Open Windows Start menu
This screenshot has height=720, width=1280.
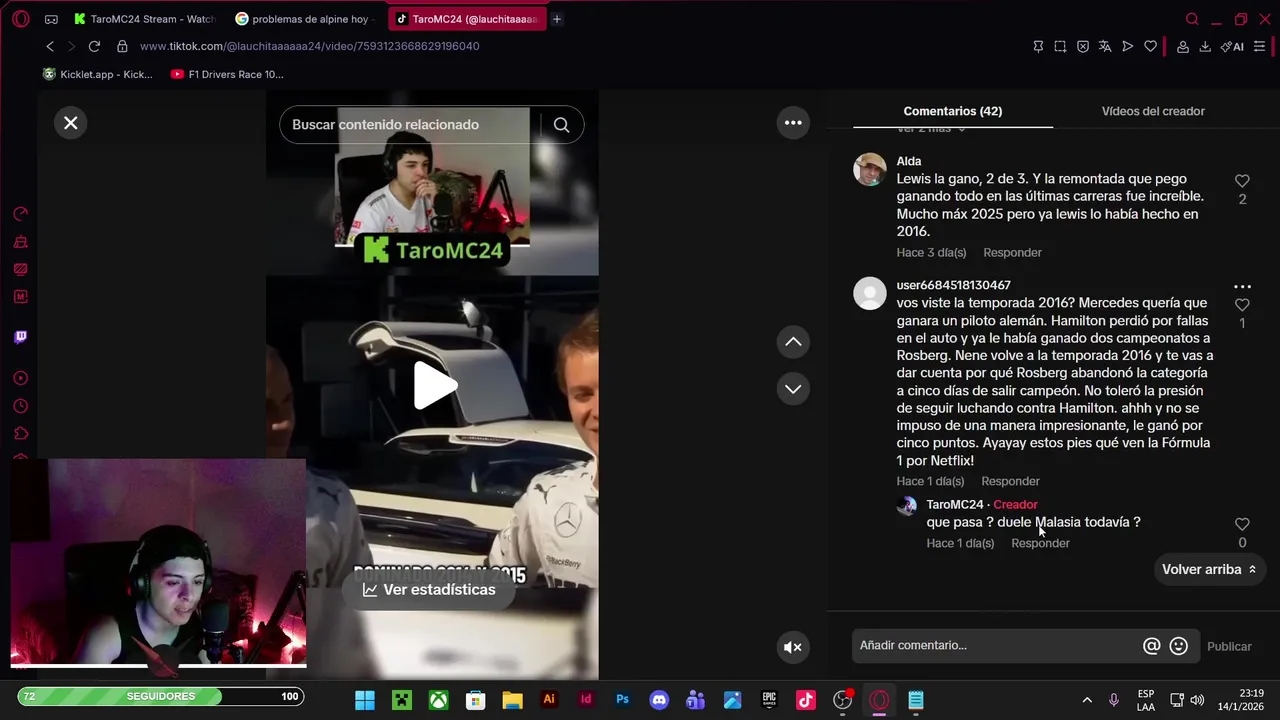click(x=365, y=700)
